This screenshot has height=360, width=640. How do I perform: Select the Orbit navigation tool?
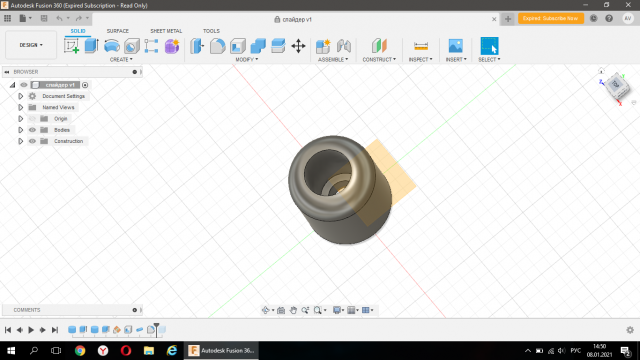point(266,310)
